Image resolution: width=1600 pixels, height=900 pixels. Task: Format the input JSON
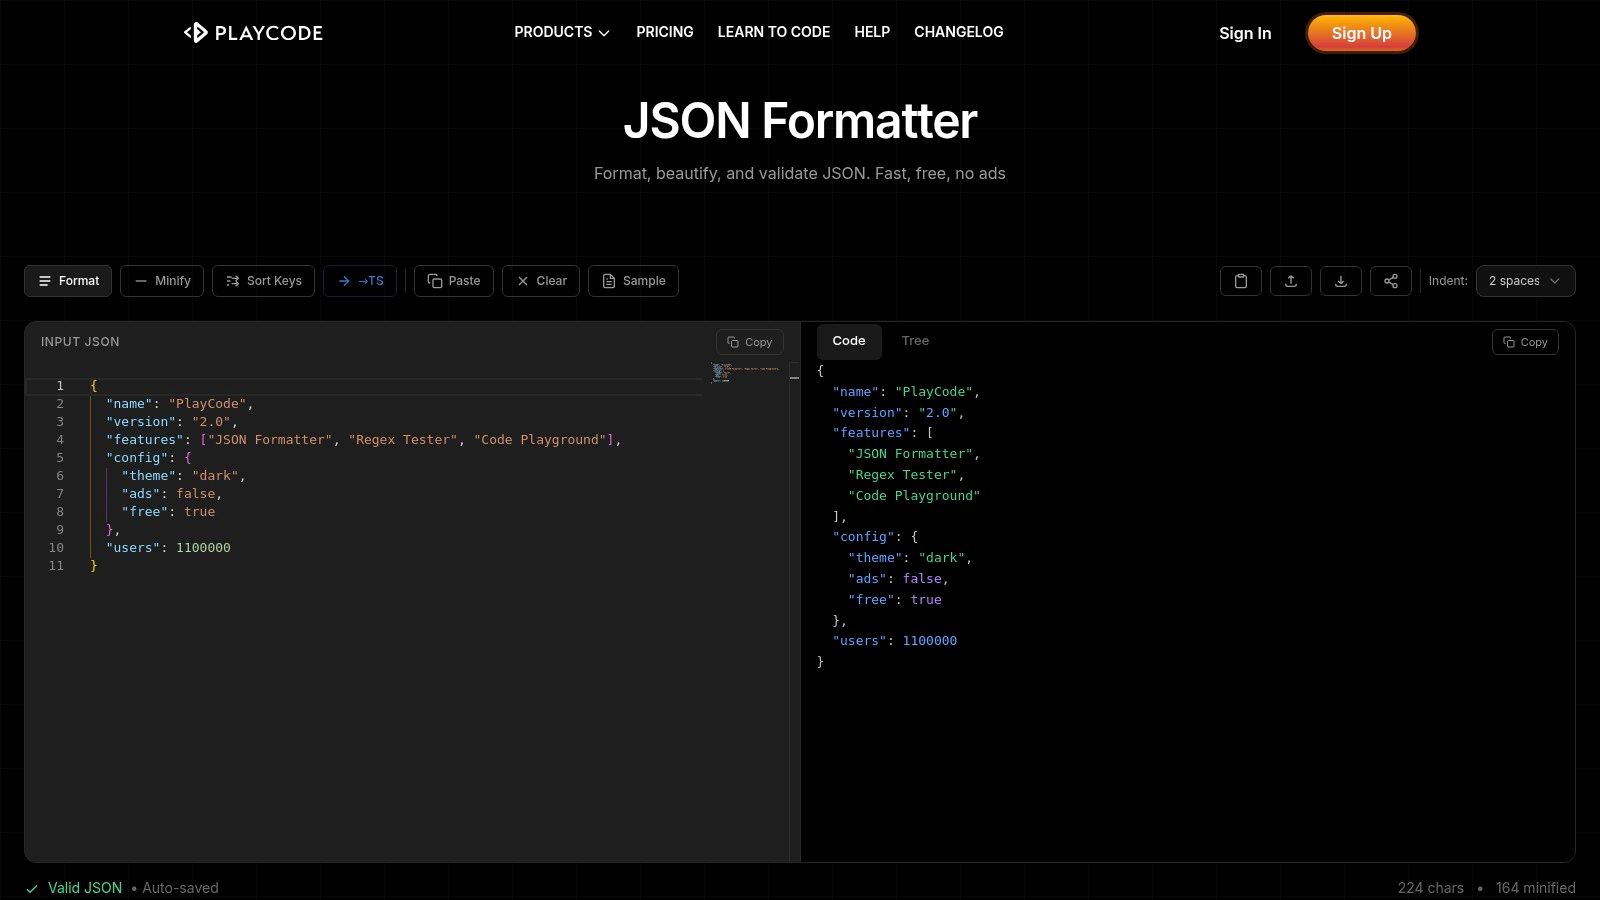(67, 281)
